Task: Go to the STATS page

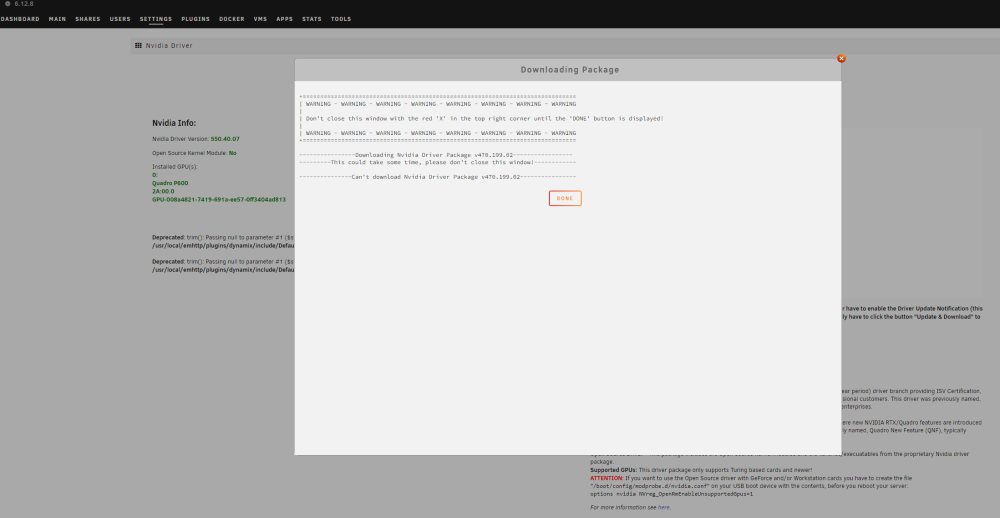Action: (312, 19)
